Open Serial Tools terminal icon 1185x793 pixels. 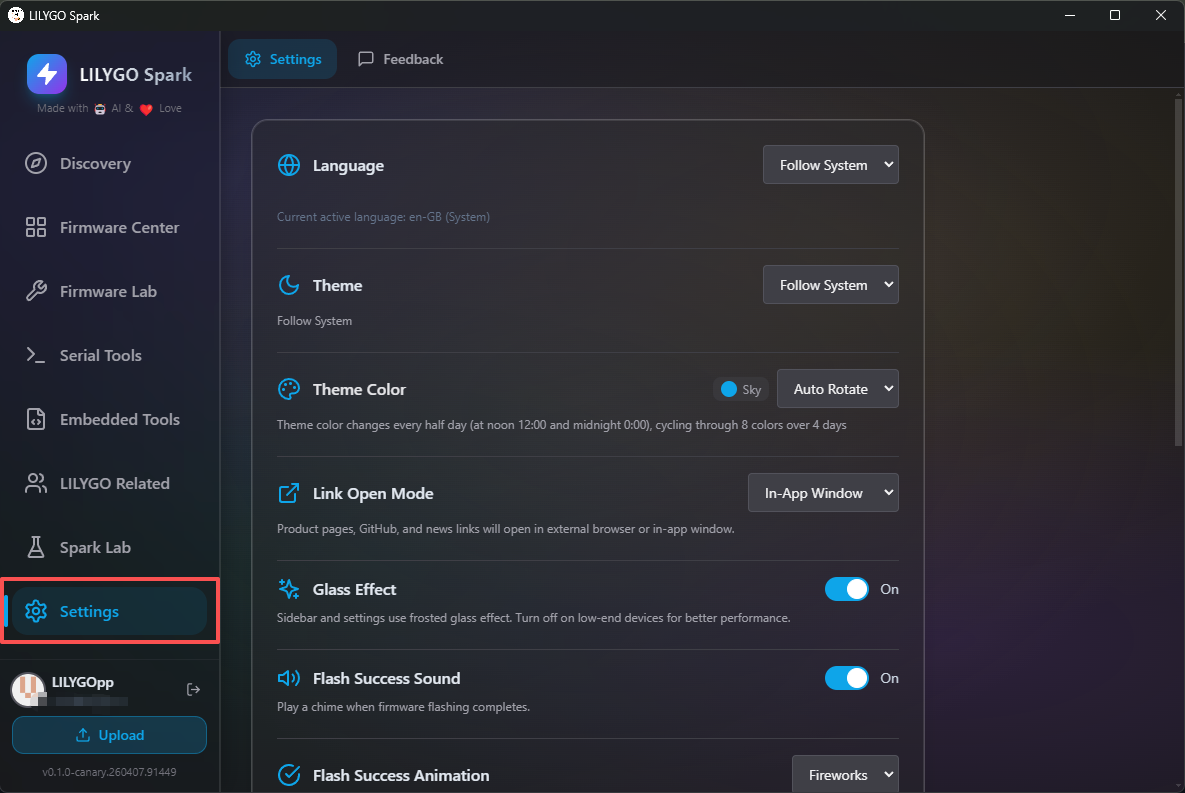[36, 356]
